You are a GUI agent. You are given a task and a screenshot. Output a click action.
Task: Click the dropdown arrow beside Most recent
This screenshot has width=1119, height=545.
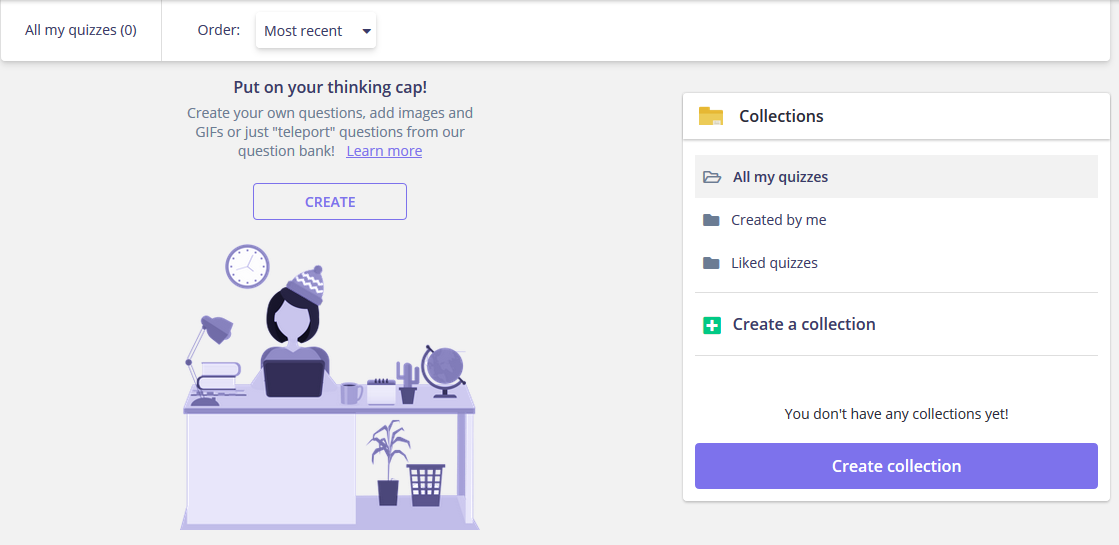pyautogui.click(x=366, y=31)
